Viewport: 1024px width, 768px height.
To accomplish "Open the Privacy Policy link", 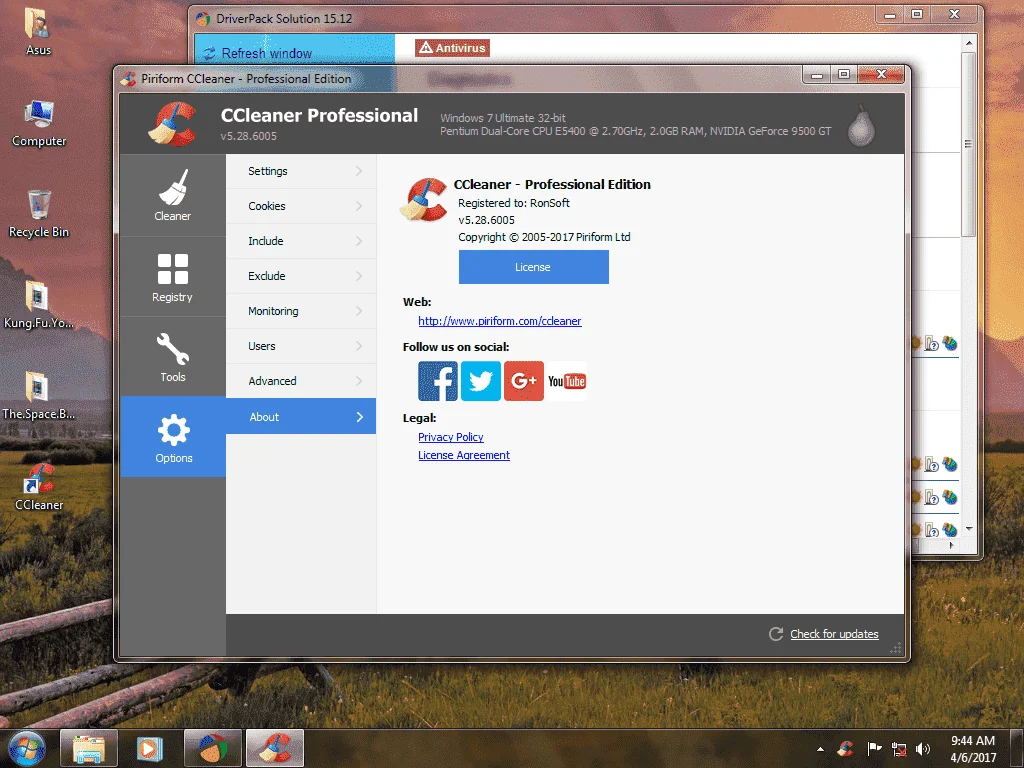I will [451, 437].
